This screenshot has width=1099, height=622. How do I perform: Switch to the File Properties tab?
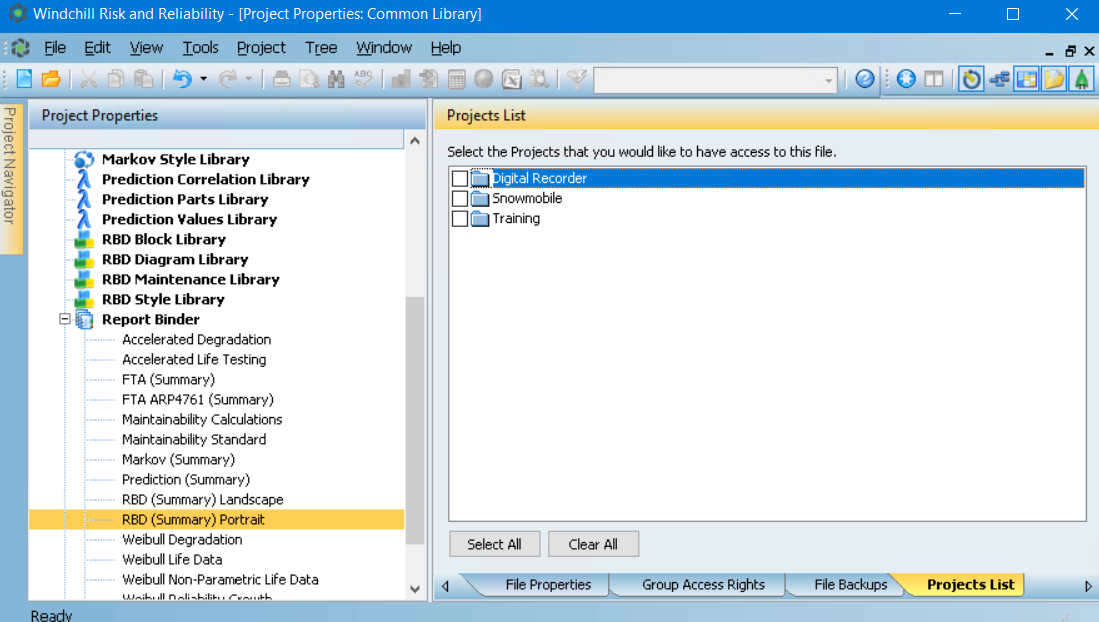548,585
